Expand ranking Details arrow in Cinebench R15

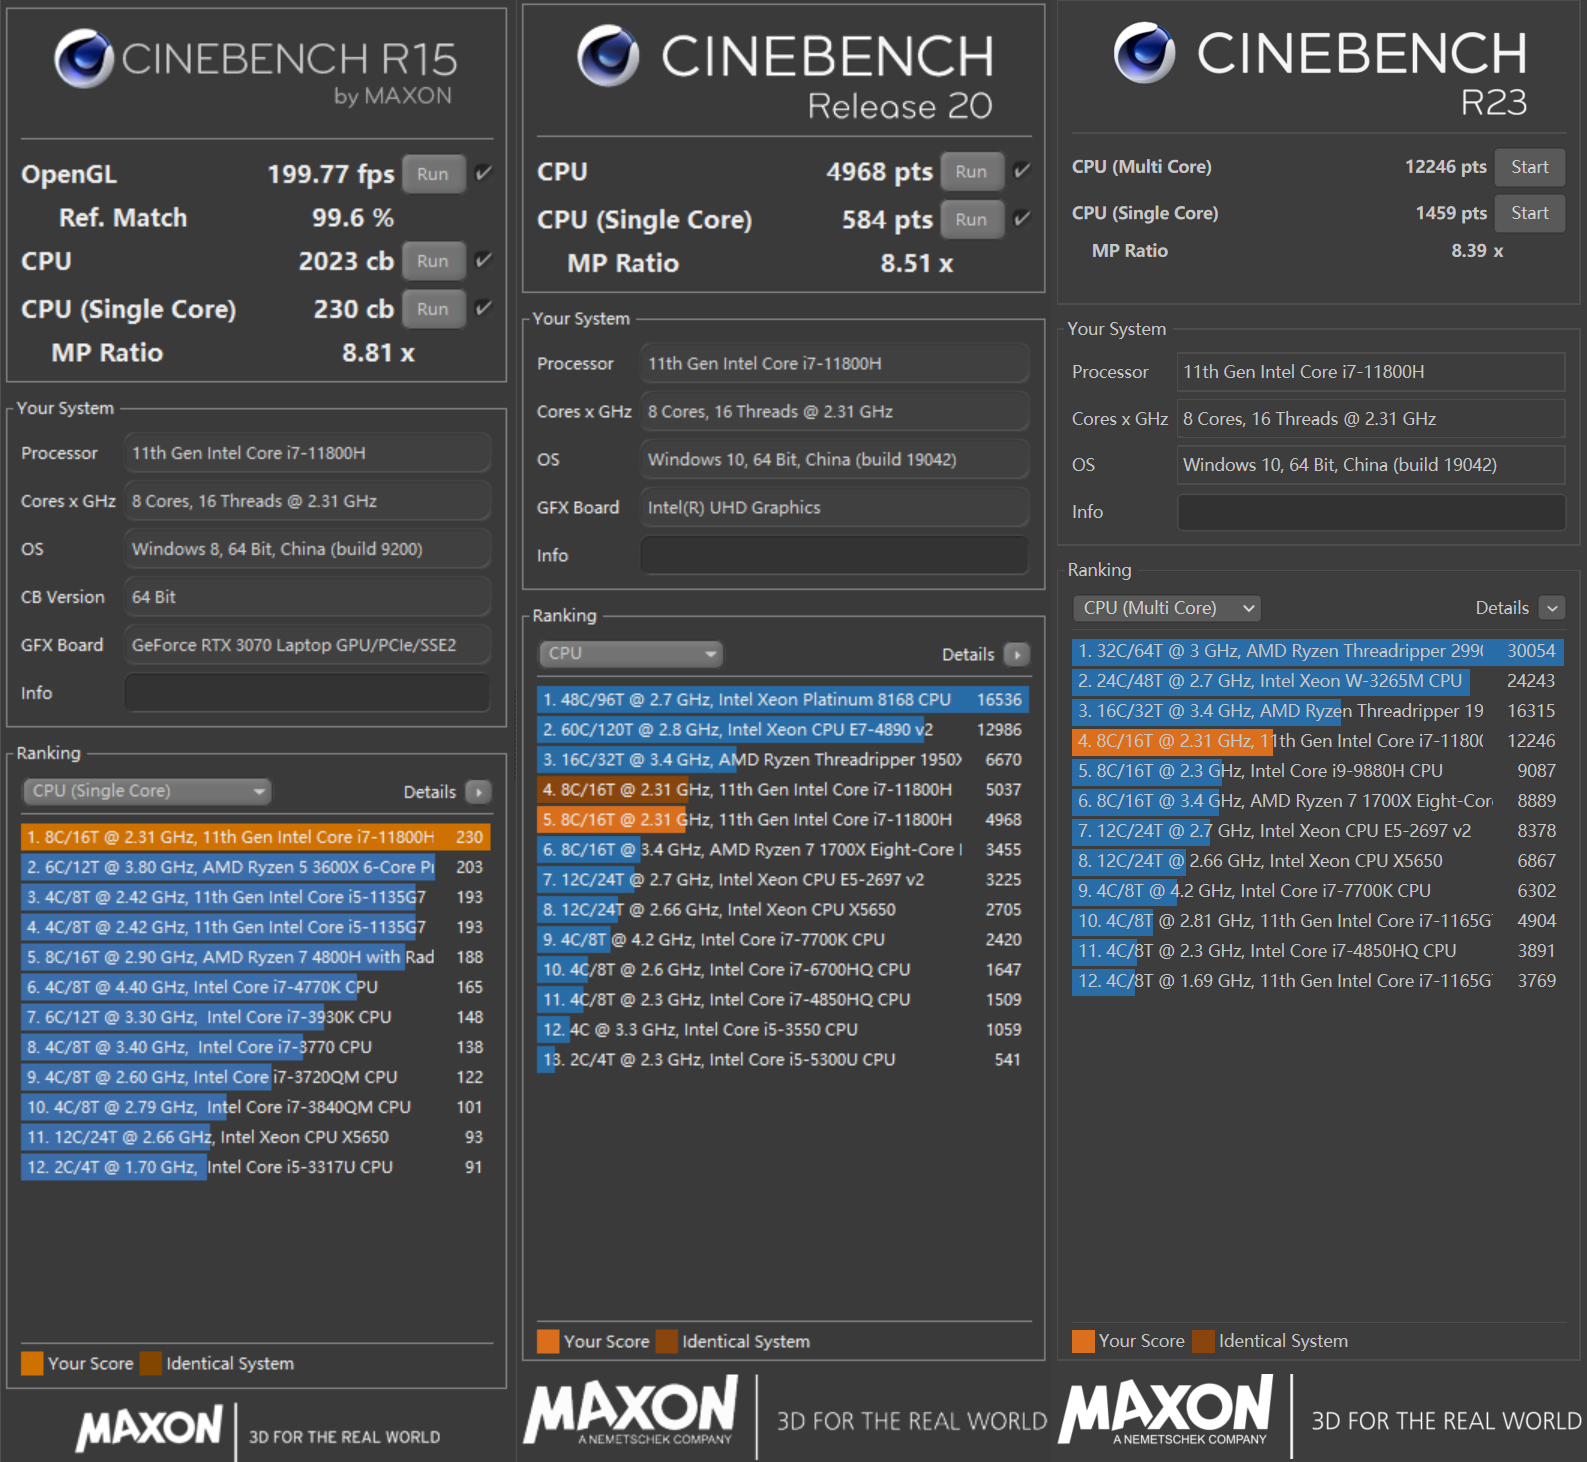(x=479, y=792)
